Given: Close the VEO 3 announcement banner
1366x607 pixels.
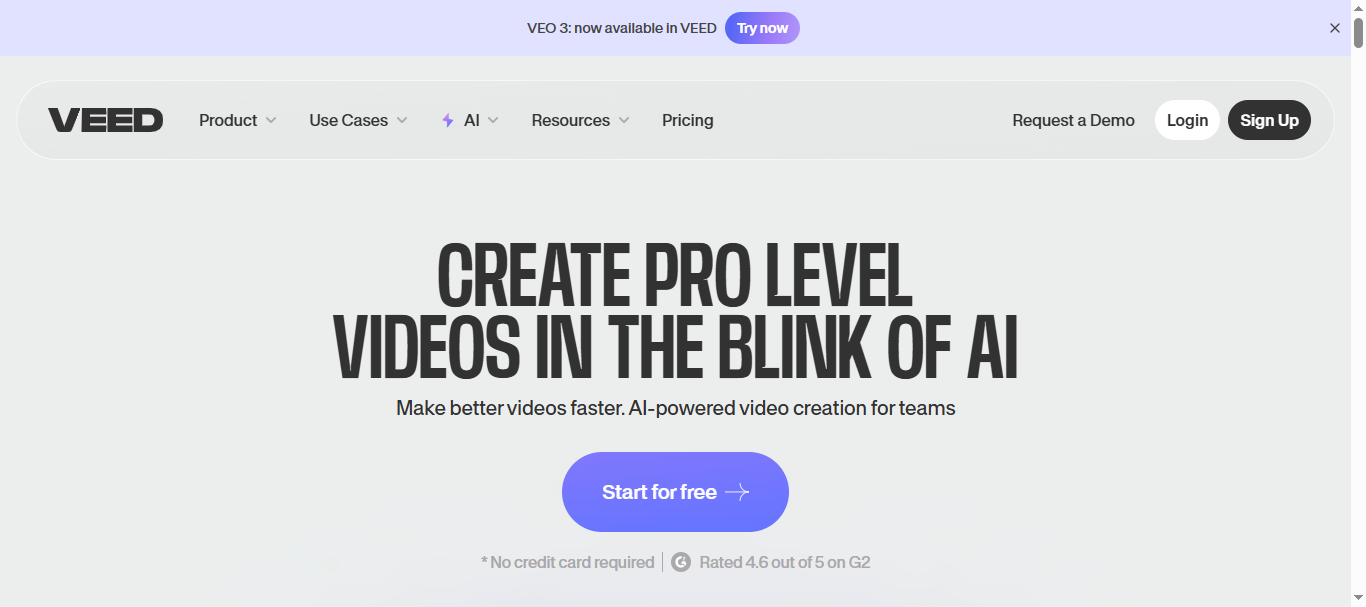Looking at the screenshot, I should 1334,28.
